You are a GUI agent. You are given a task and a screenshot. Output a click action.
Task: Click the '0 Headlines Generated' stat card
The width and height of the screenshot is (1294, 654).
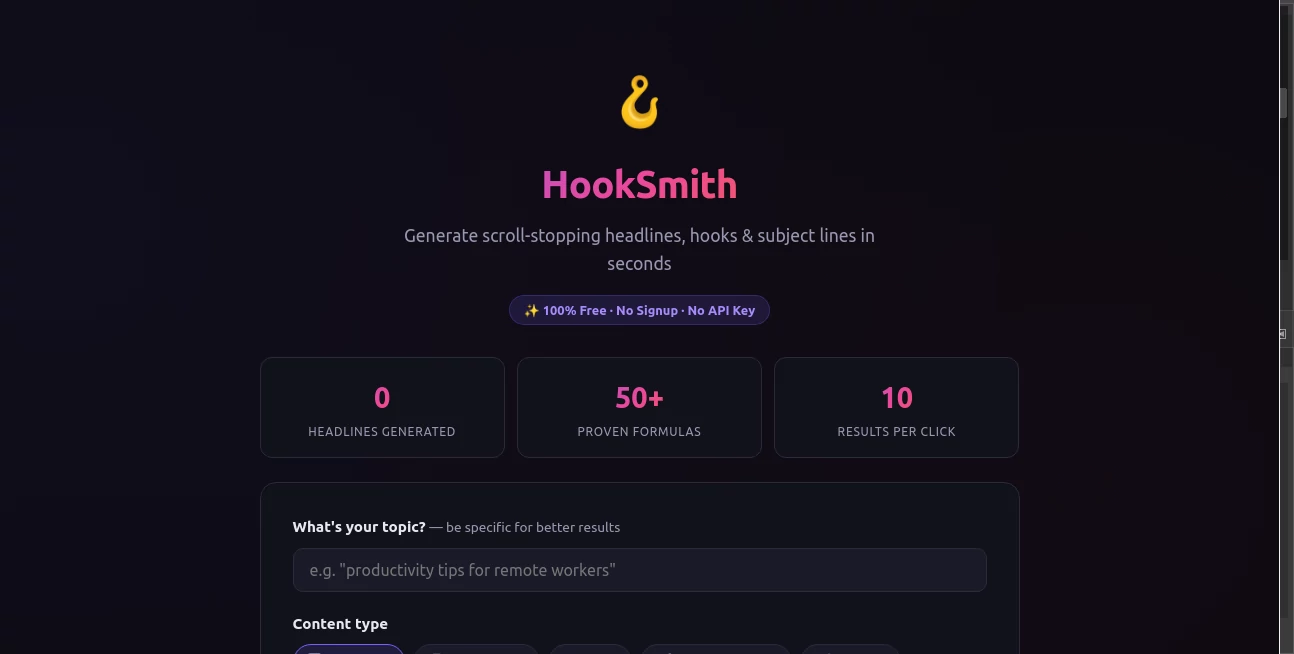click(382, 407)
